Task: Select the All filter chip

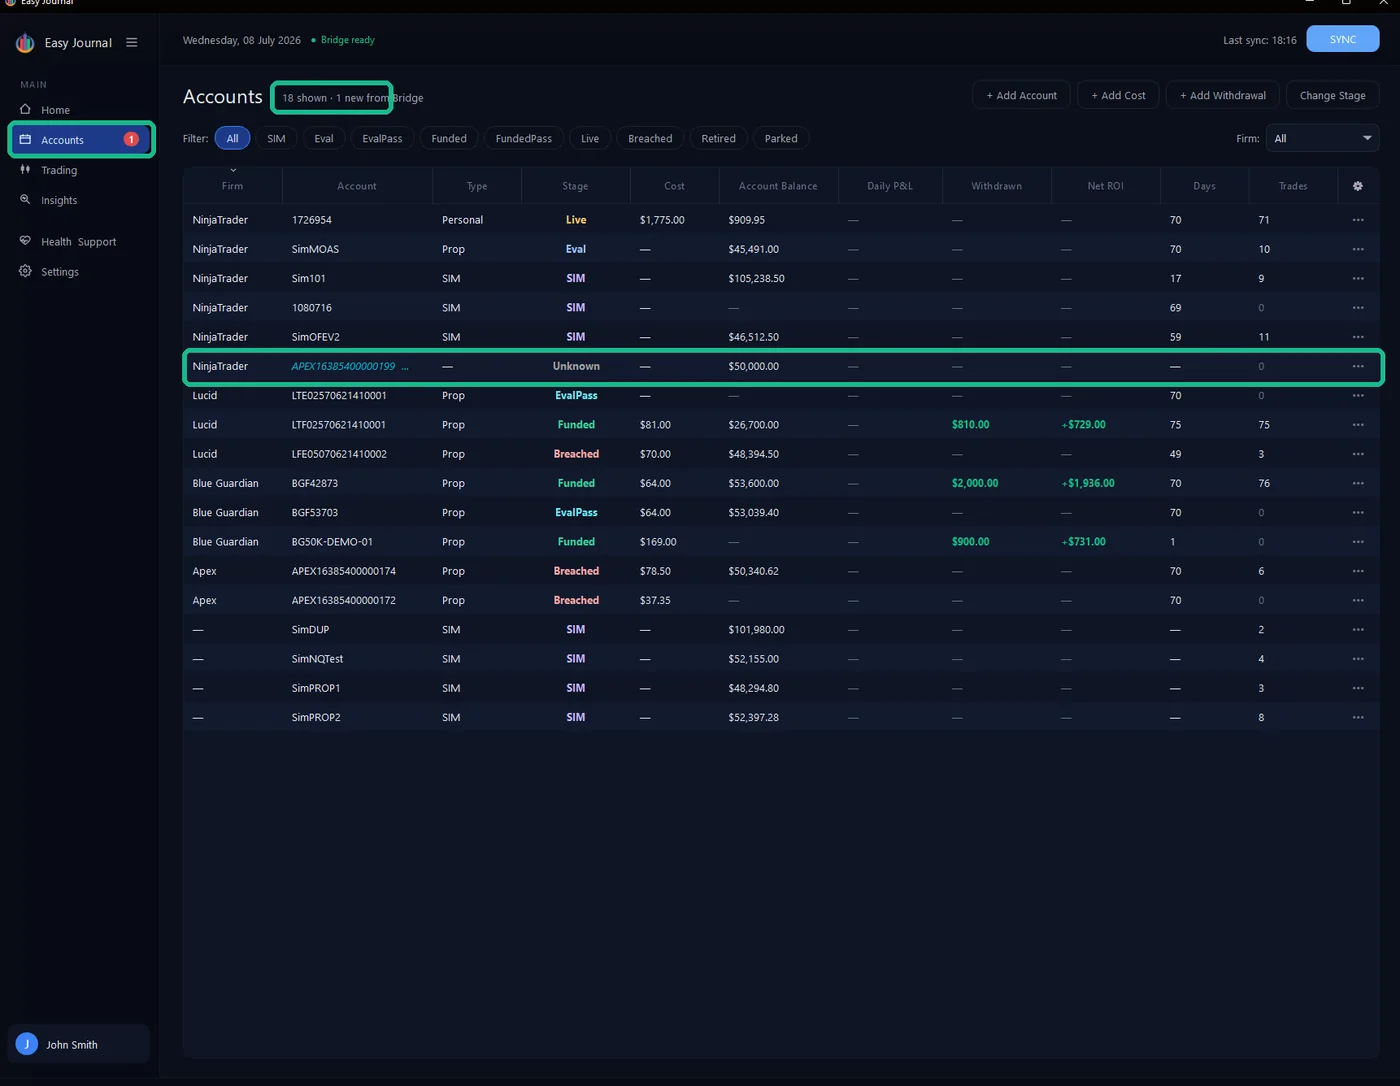Action: (232, 138)
